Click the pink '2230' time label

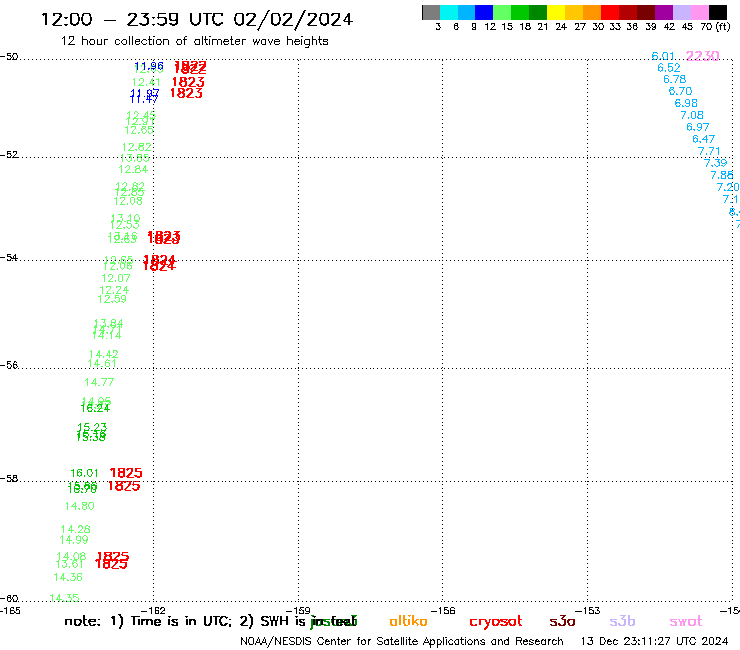pyautogui.click(x=702, y=56)
